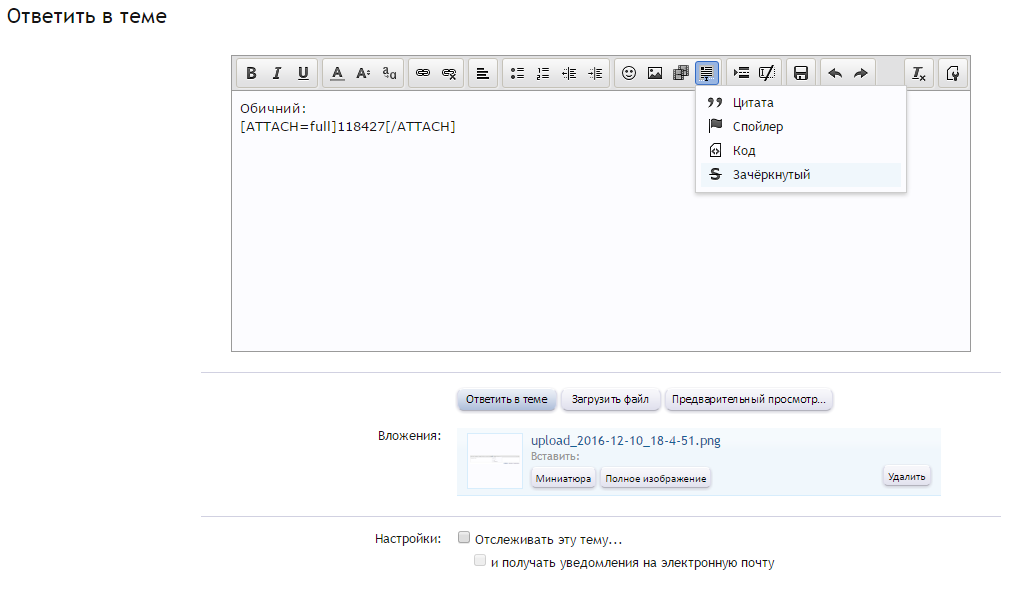Click the Ответить в теме submit button
The image size is (1019, 596).
pyautogui.click(x=507, y=400)
